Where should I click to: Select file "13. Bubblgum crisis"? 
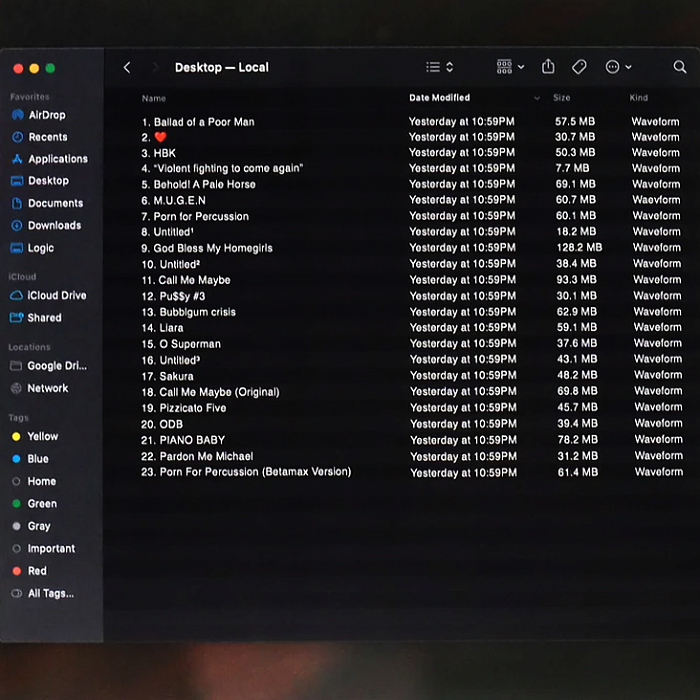(188, 312)
